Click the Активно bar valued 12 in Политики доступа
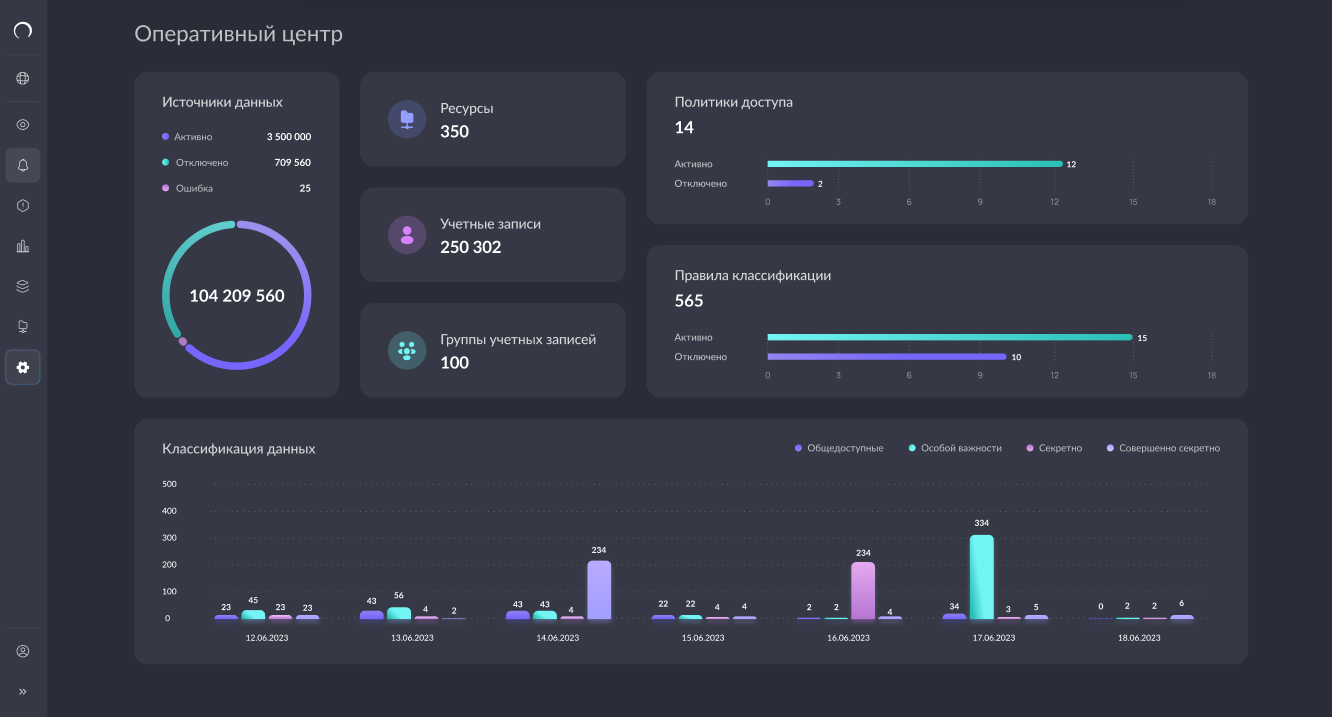Image resolution: width=1332 pixels, height=717 pixels. pos(915,164)
